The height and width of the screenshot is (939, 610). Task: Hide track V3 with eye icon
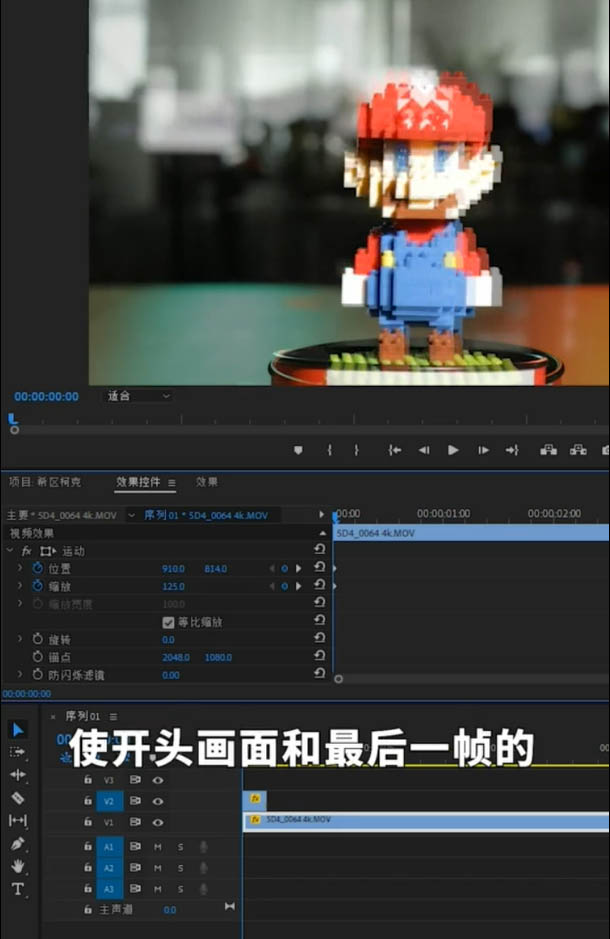[x=158, y=780]
